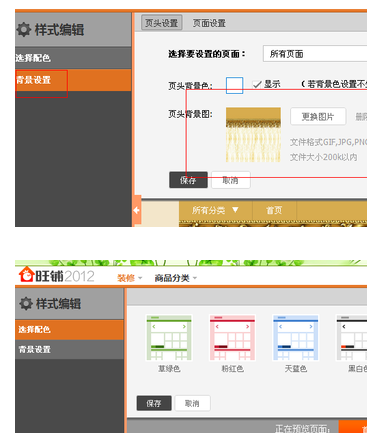Toggle the 显示 checkbox
This screenshot has width=367, height=433.
pos(257,84)
